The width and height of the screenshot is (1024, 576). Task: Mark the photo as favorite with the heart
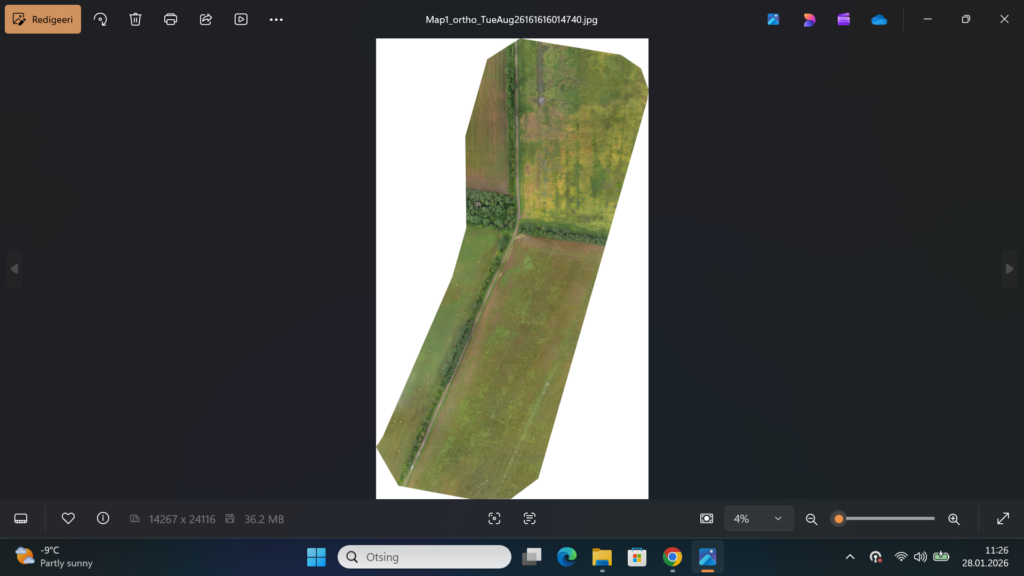[x=68, y=519]
